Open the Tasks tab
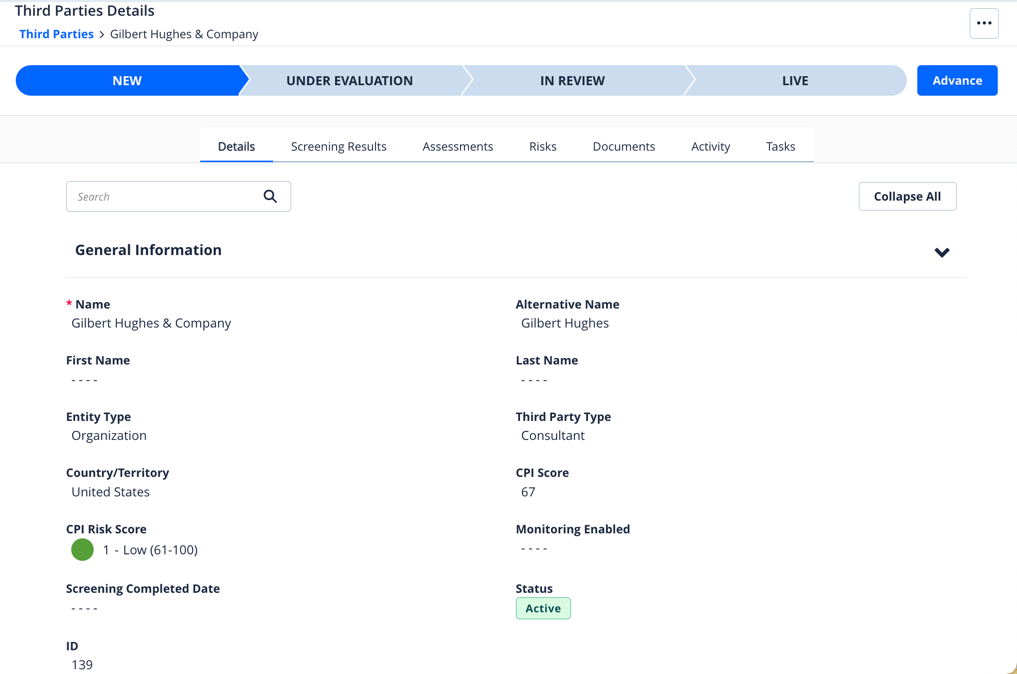Image resolution: width=1017 pixels, height=674 pixels. [780, 146]
